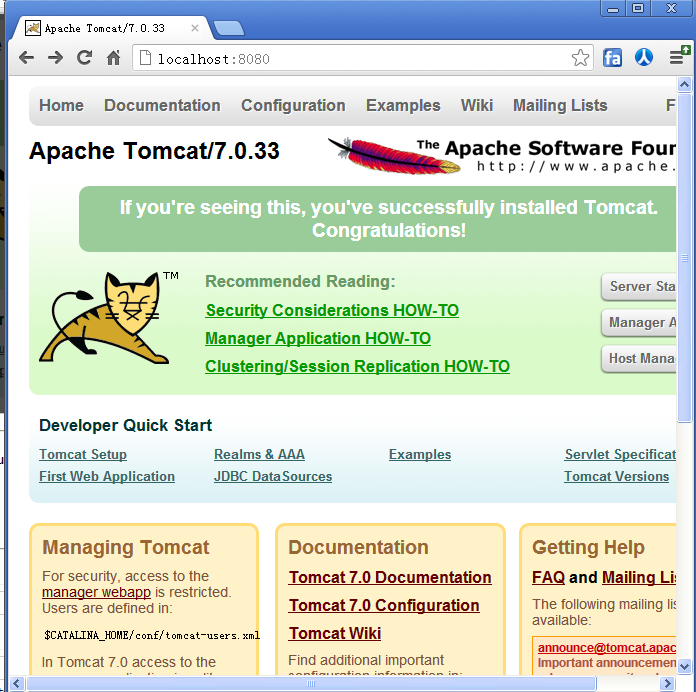The image size is (696, 692).
Task: Open the blue circular extension icon
Action: pos(644,57)
